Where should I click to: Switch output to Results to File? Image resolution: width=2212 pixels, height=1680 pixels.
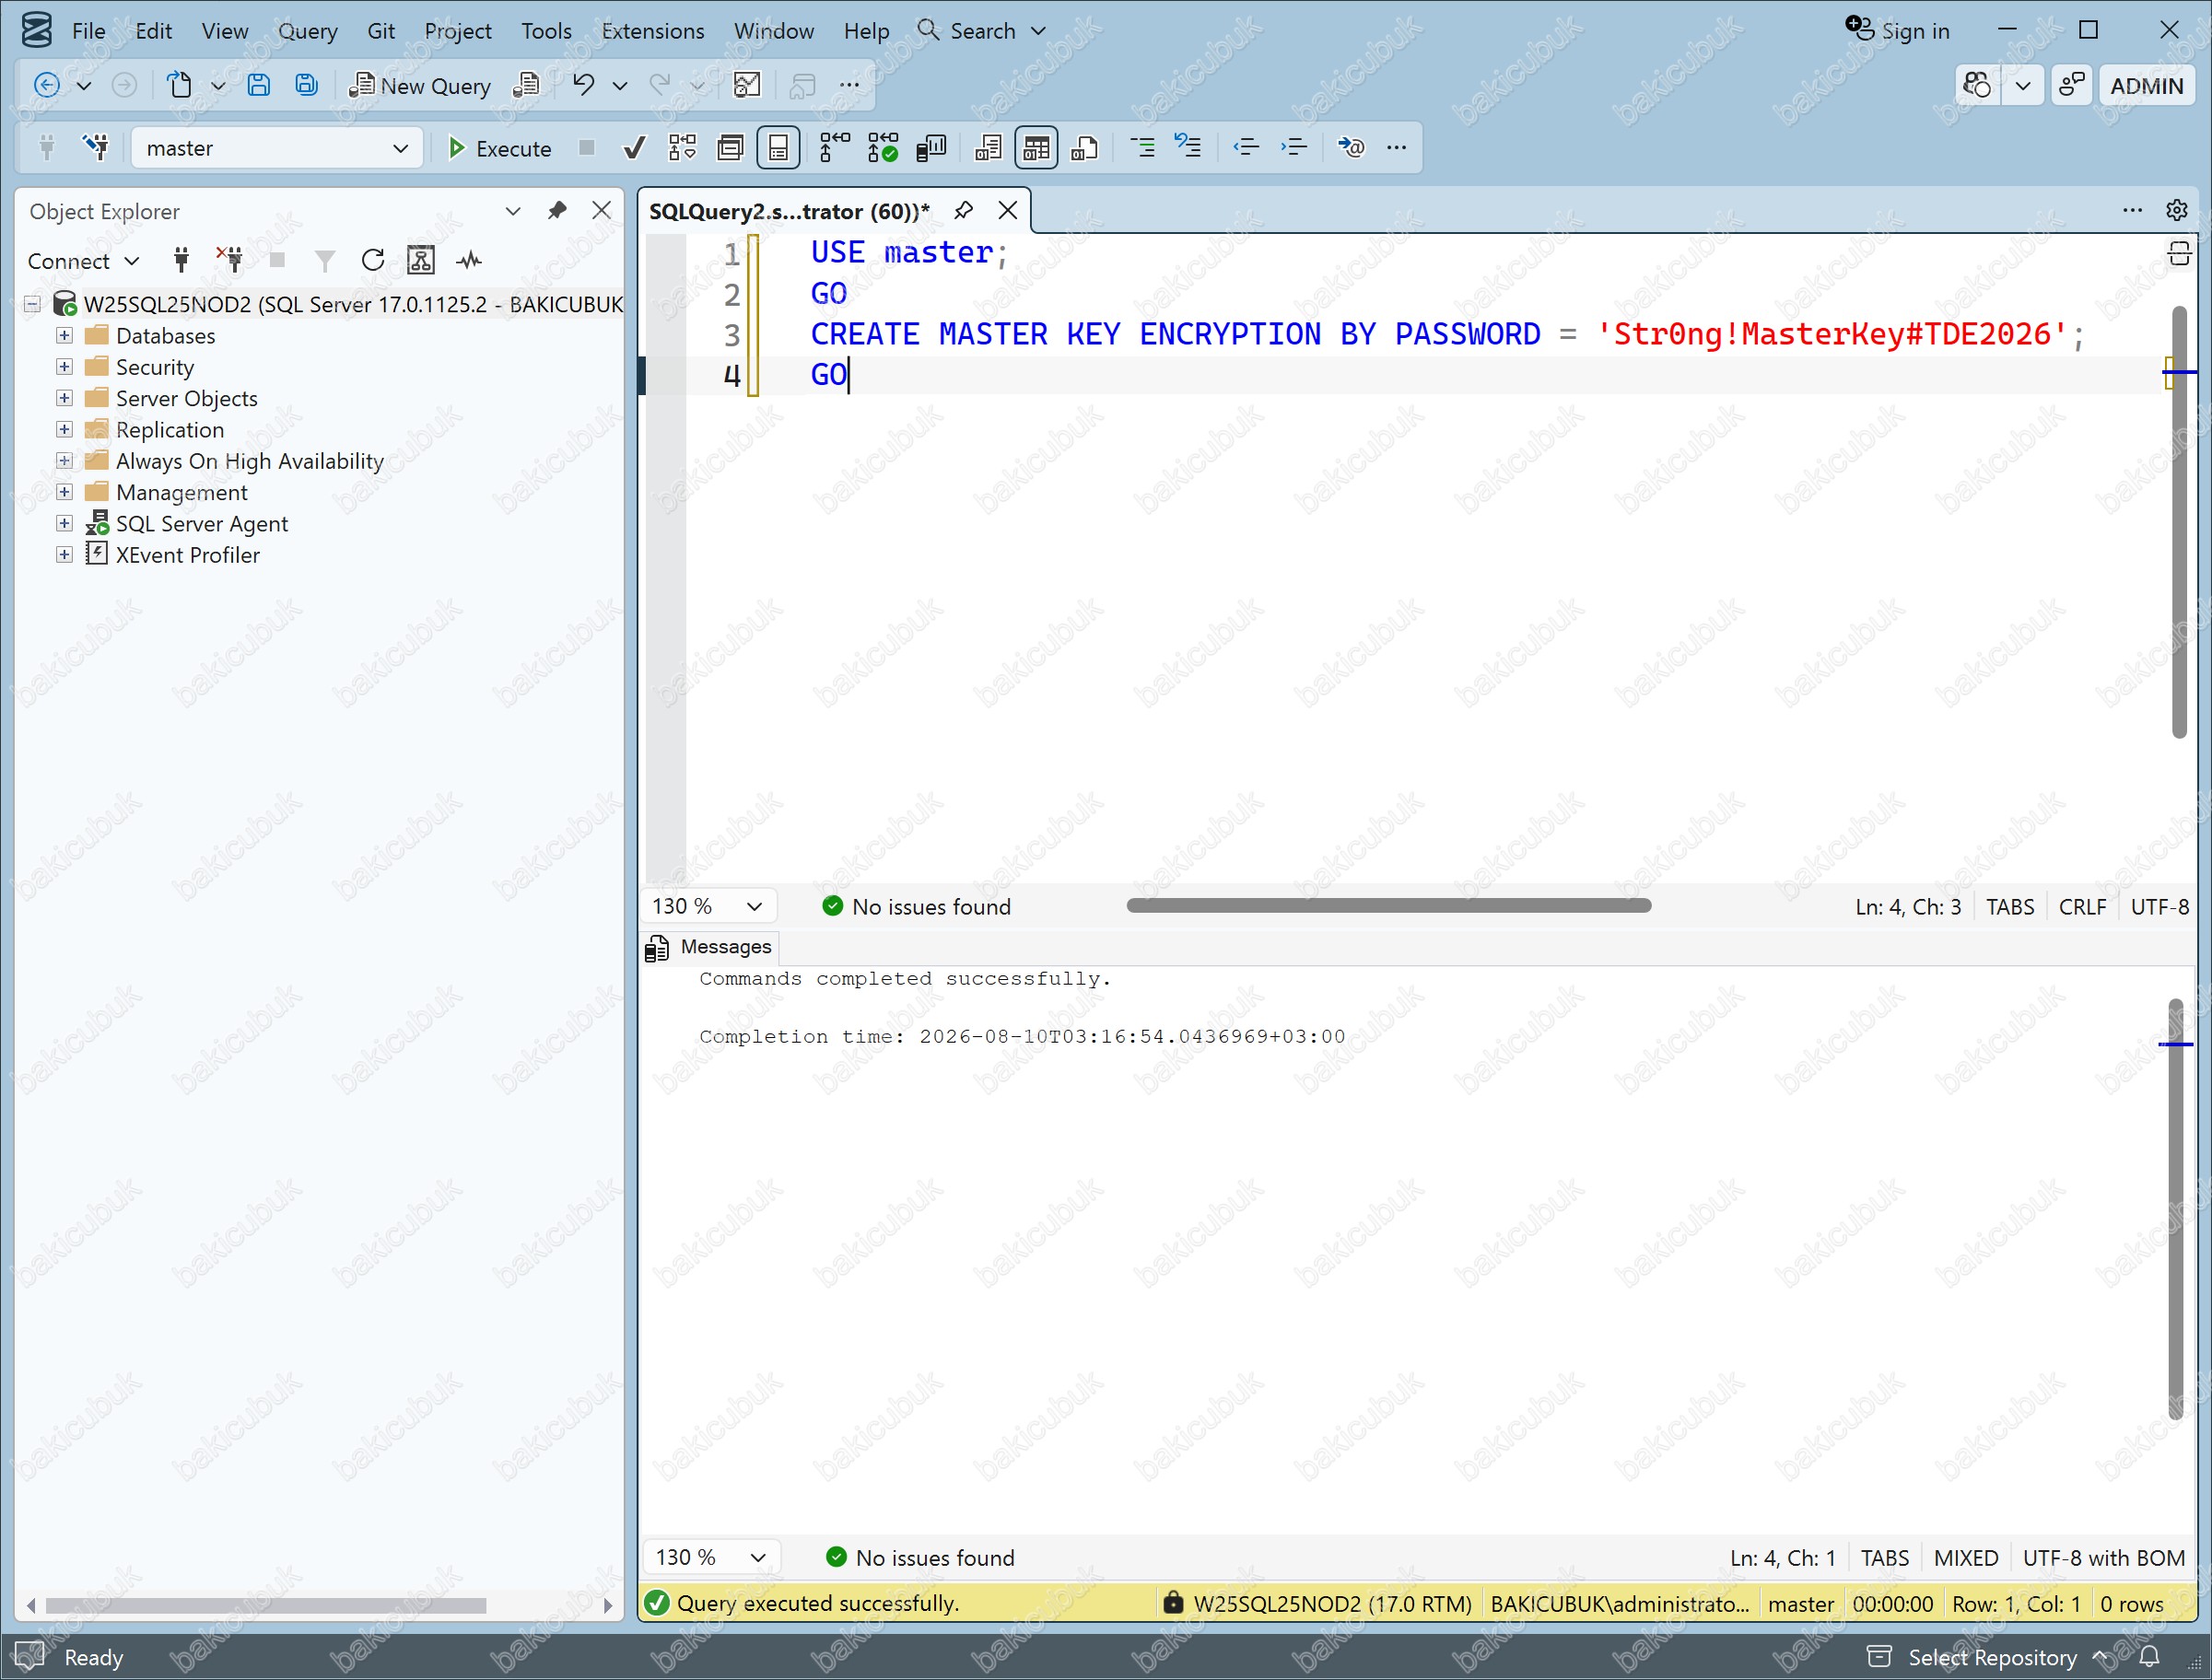point(1085,148)
